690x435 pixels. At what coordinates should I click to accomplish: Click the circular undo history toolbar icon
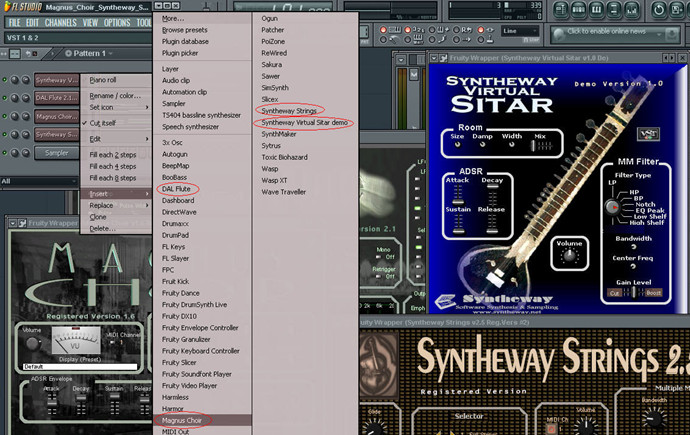[x=659, y=10]
